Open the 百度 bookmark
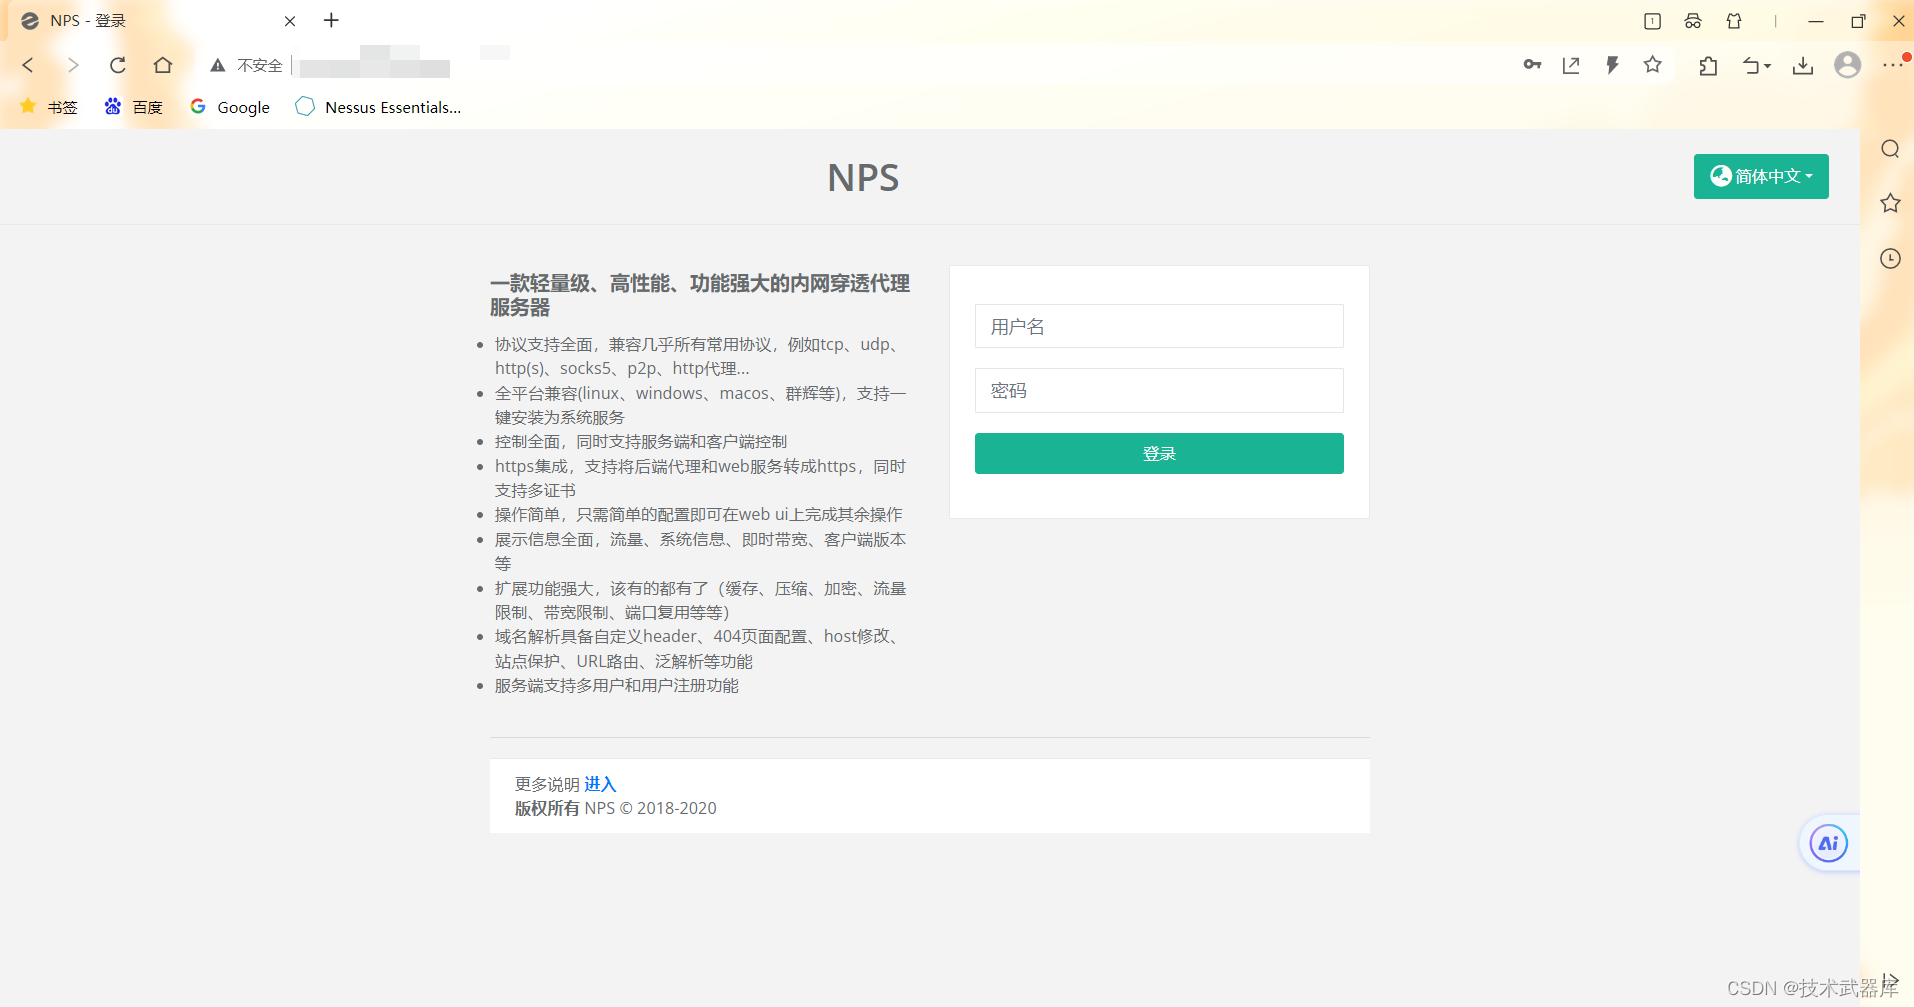The height and width of the screenshot is (1007, 1914). [x=133, y=107]
